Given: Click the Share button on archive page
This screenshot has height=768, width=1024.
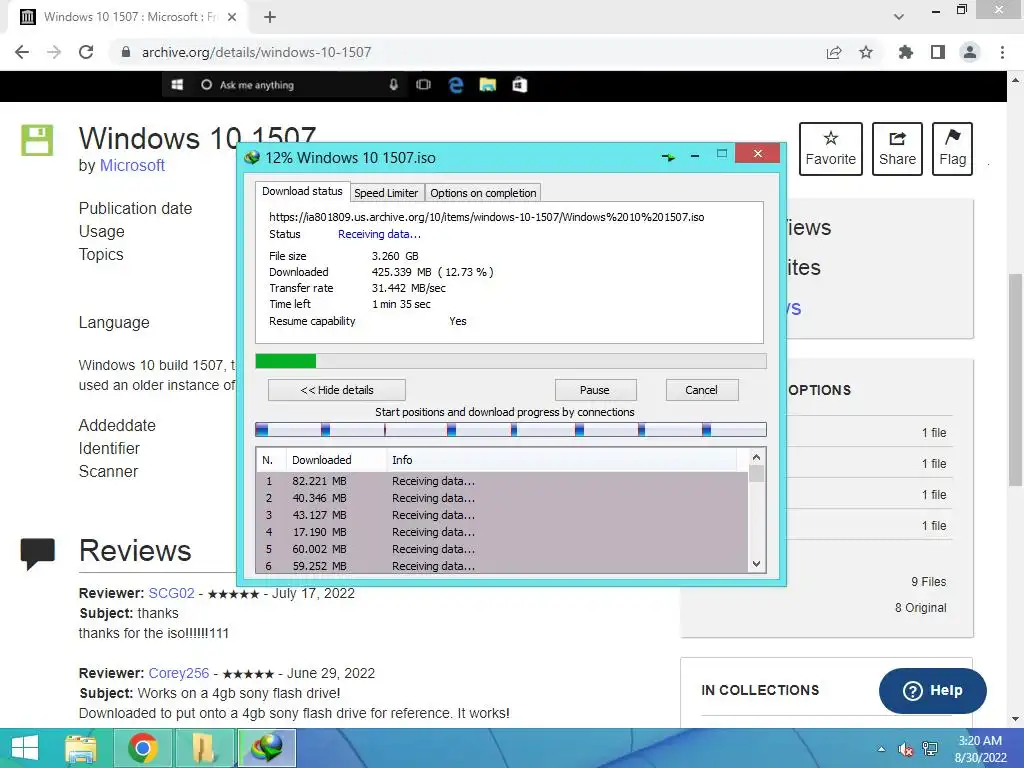Looking at the screenshot, I should (897, 149).
